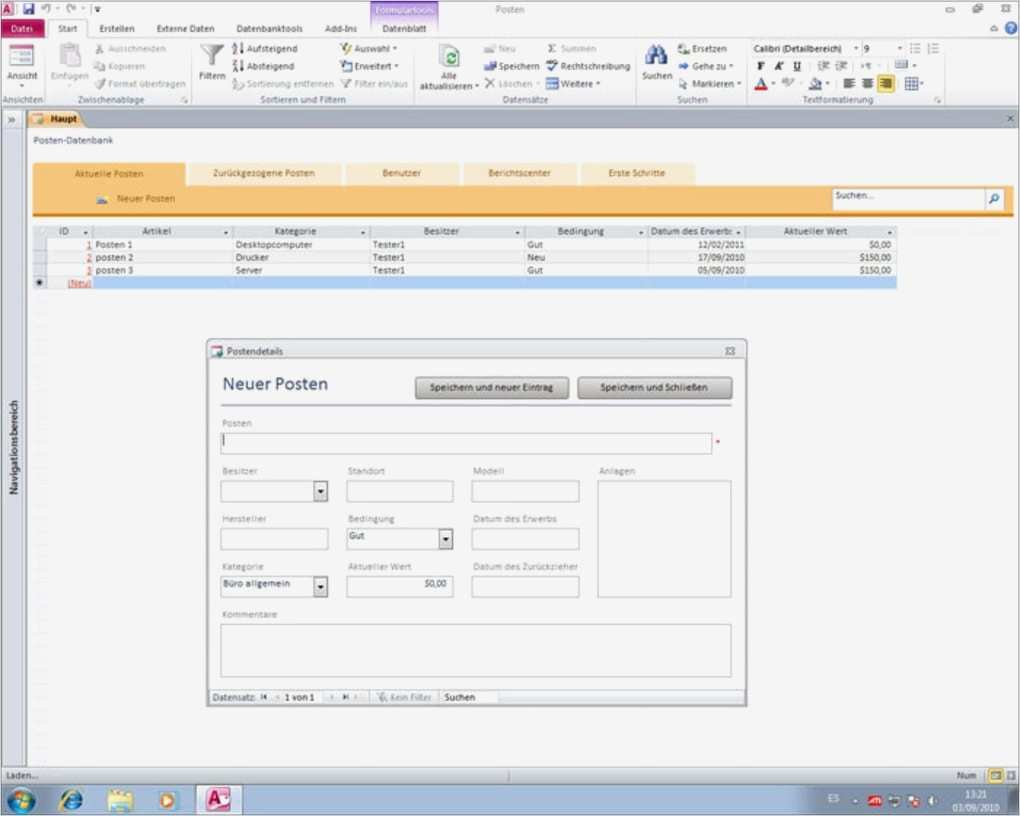
Task: Open font name Calibri dropdown
Action: [x=856, y=49]
